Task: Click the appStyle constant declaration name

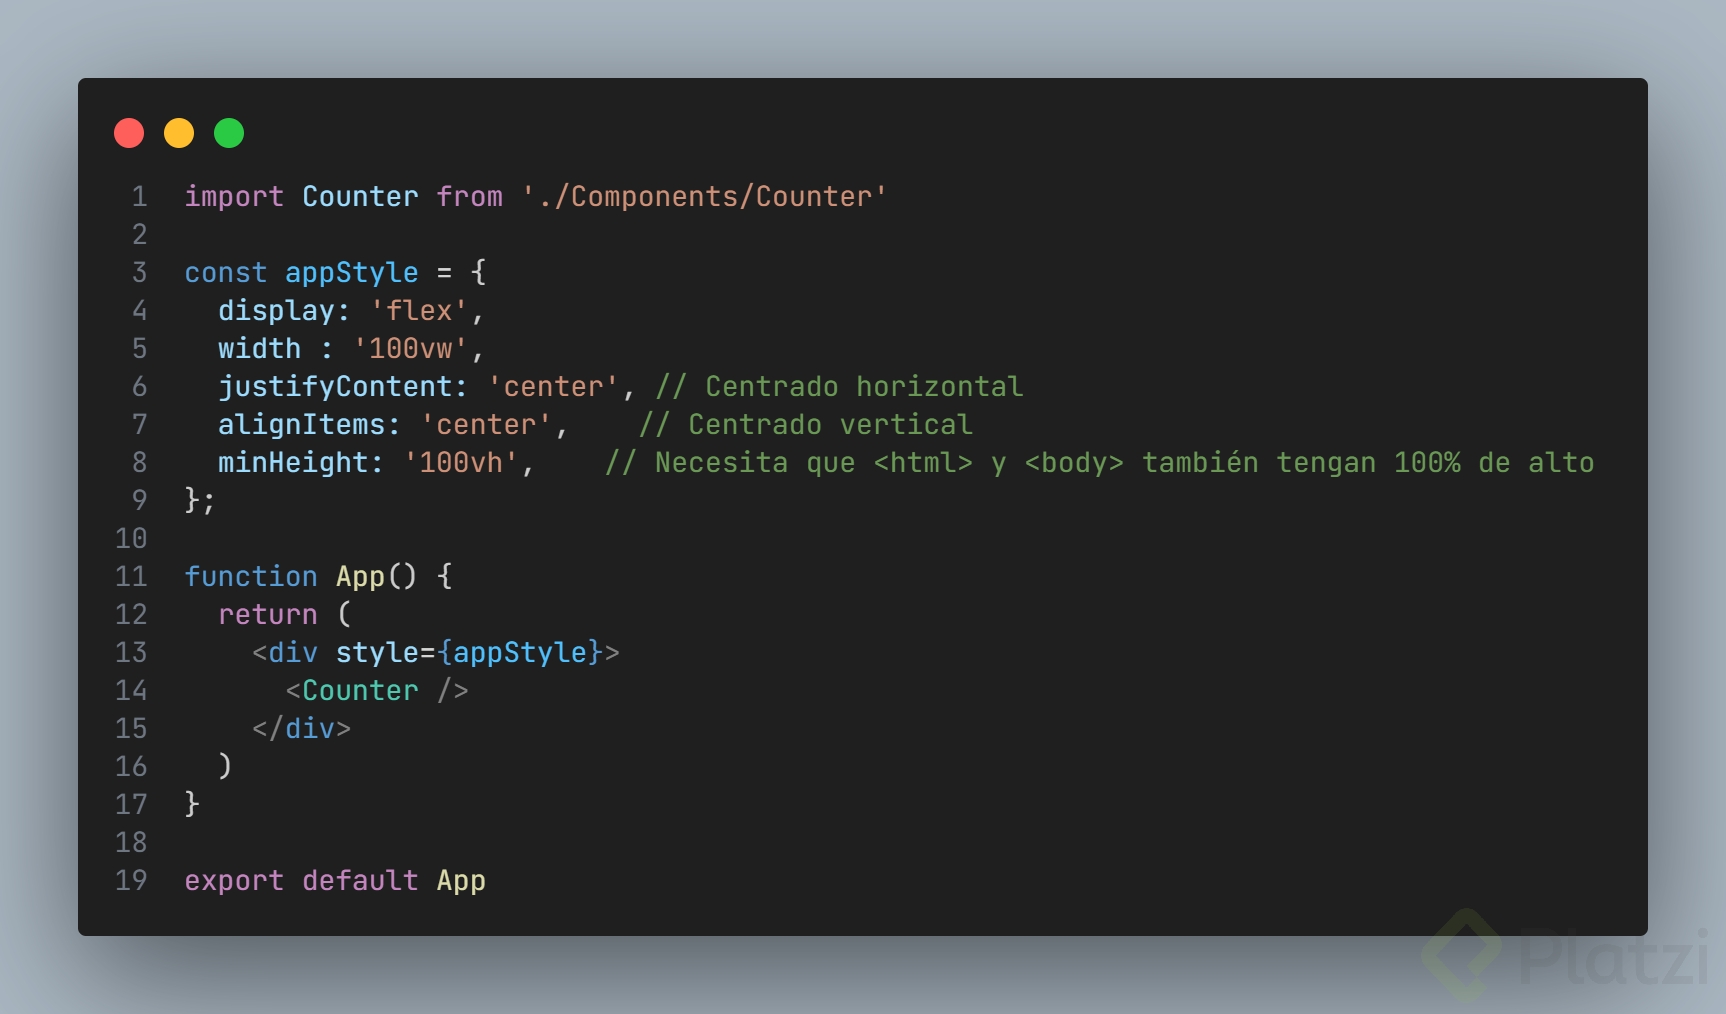Action: pos(351,273)
